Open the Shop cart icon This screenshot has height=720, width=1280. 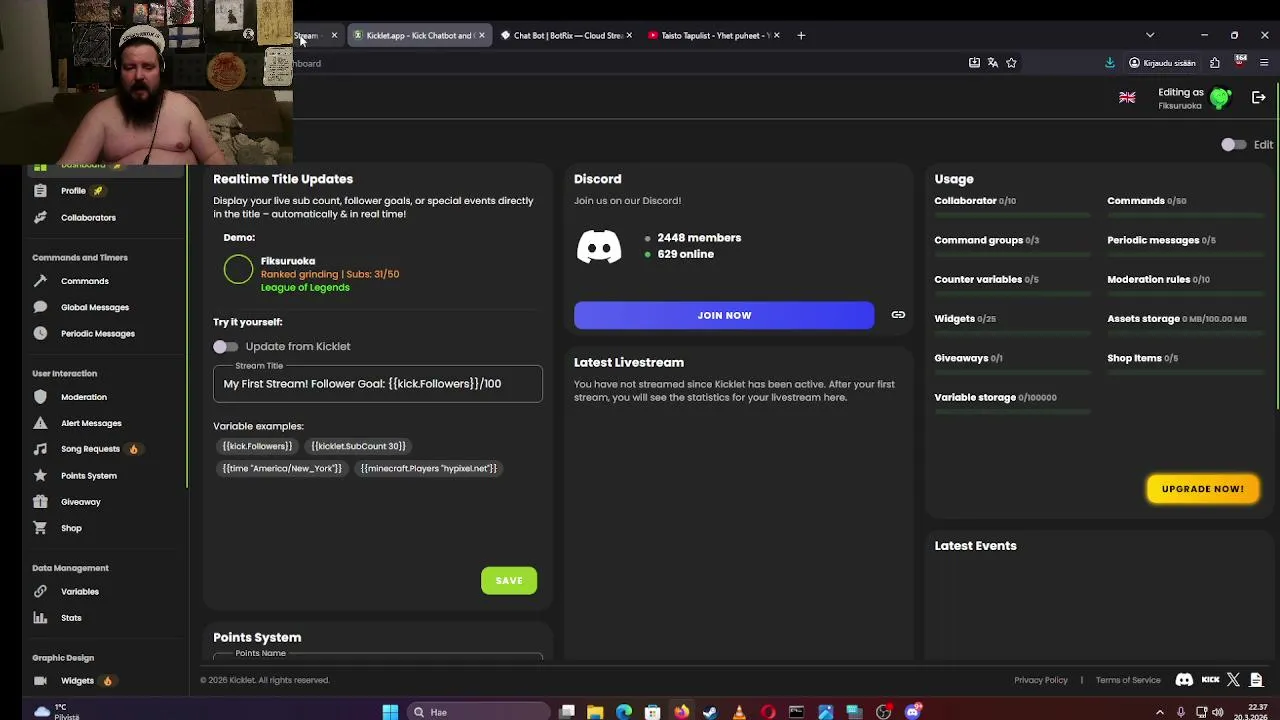point(40,528)
